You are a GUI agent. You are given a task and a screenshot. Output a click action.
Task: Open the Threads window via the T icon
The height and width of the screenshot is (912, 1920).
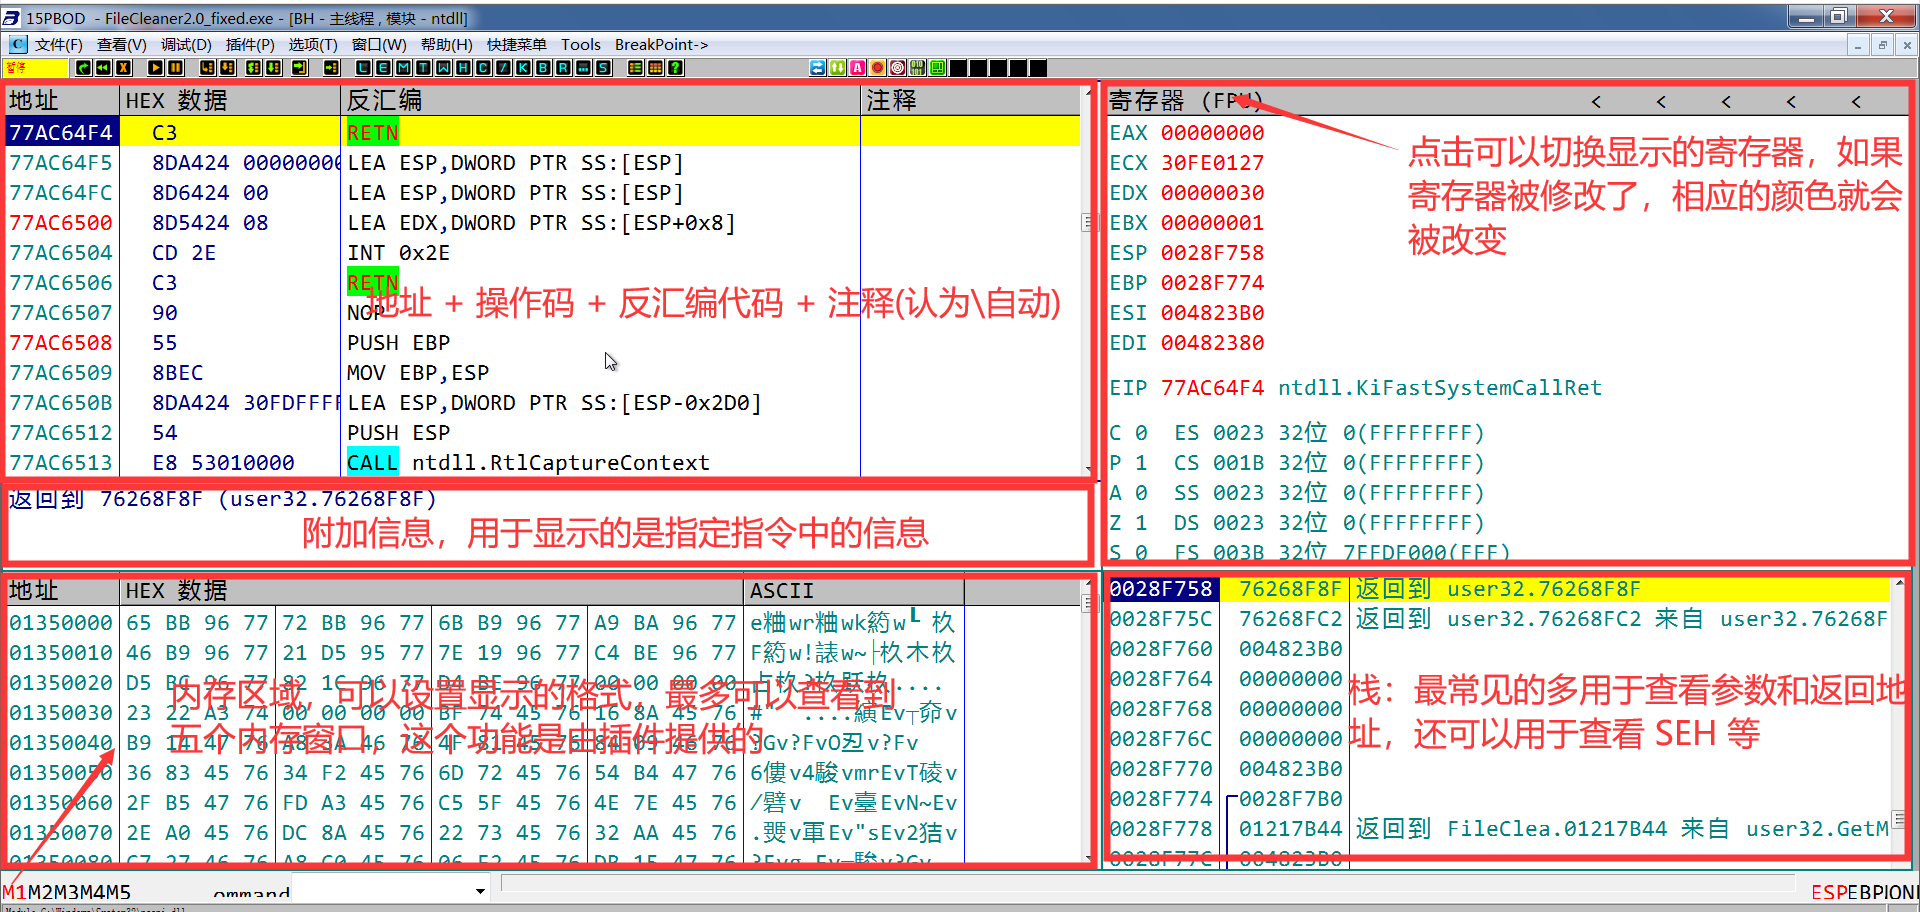tap(424, 68)
